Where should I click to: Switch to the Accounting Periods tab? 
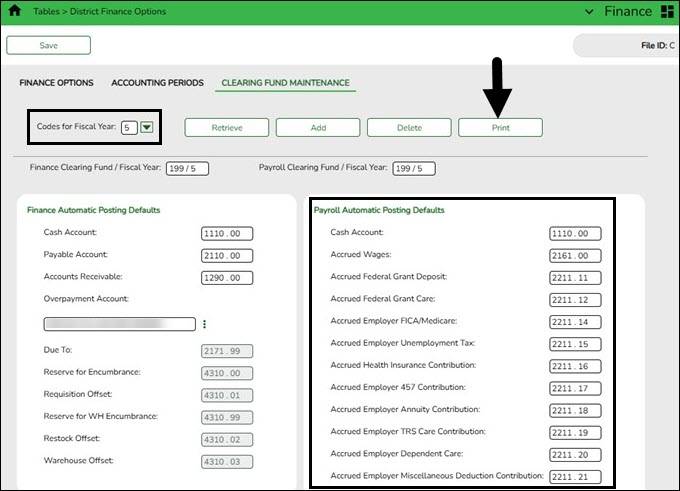click(157, 83)
